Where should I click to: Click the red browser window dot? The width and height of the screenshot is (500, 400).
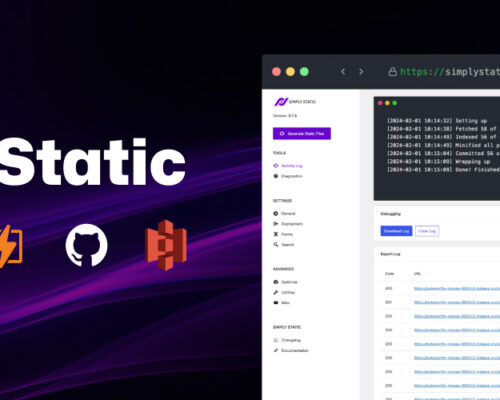click(x=276, y=72)
